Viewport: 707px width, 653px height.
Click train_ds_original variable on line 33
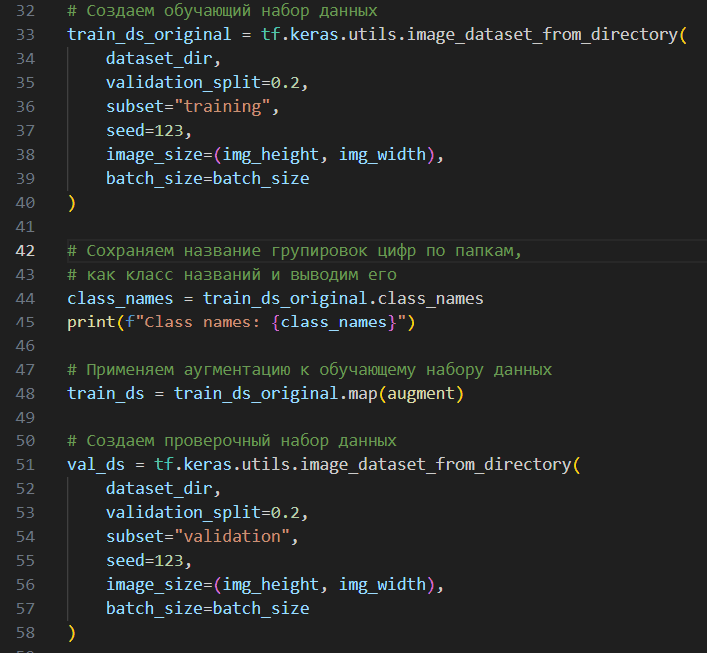click(x=149, y=35)
